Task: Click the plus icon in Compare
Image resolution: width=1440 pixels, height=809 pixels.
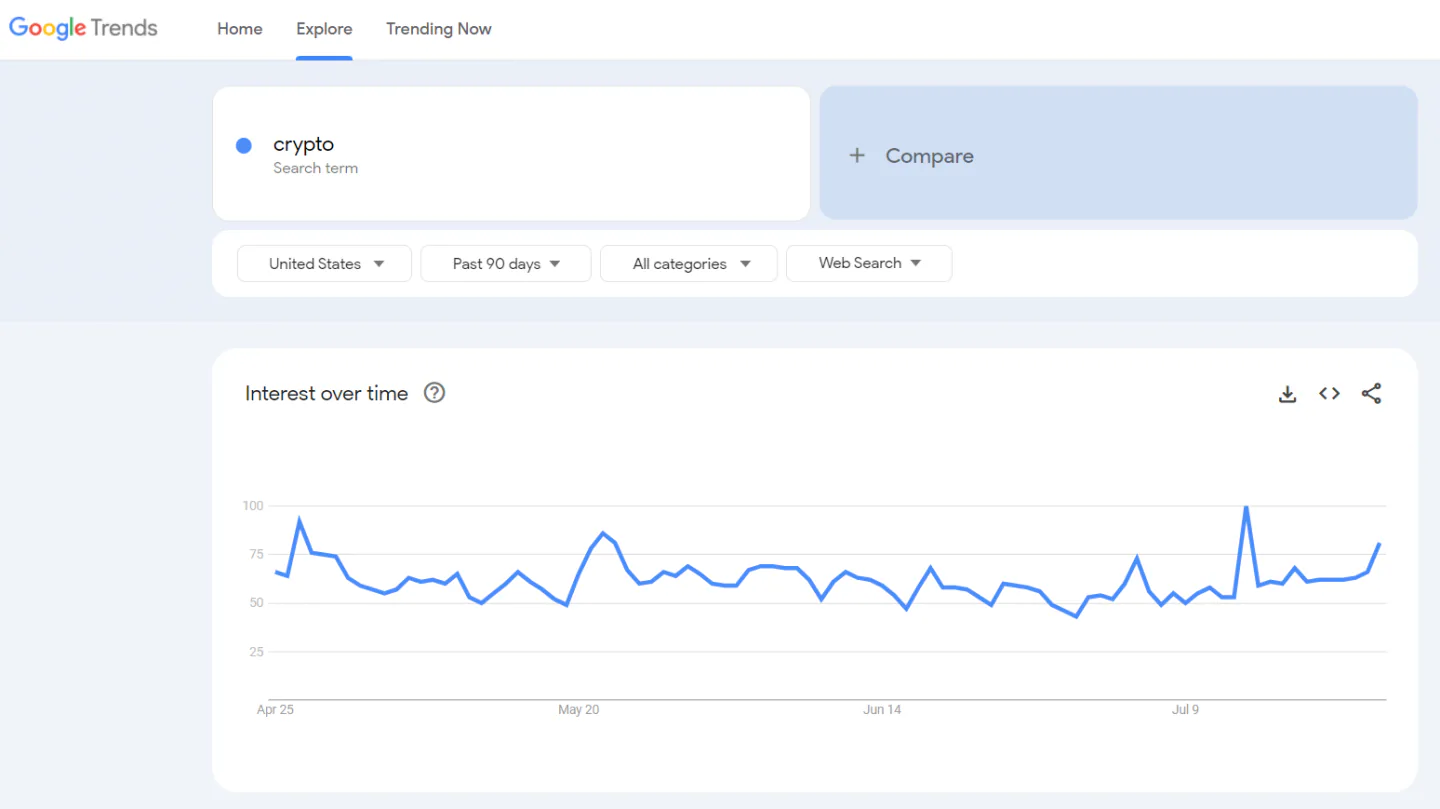Action: pos(857,156)
